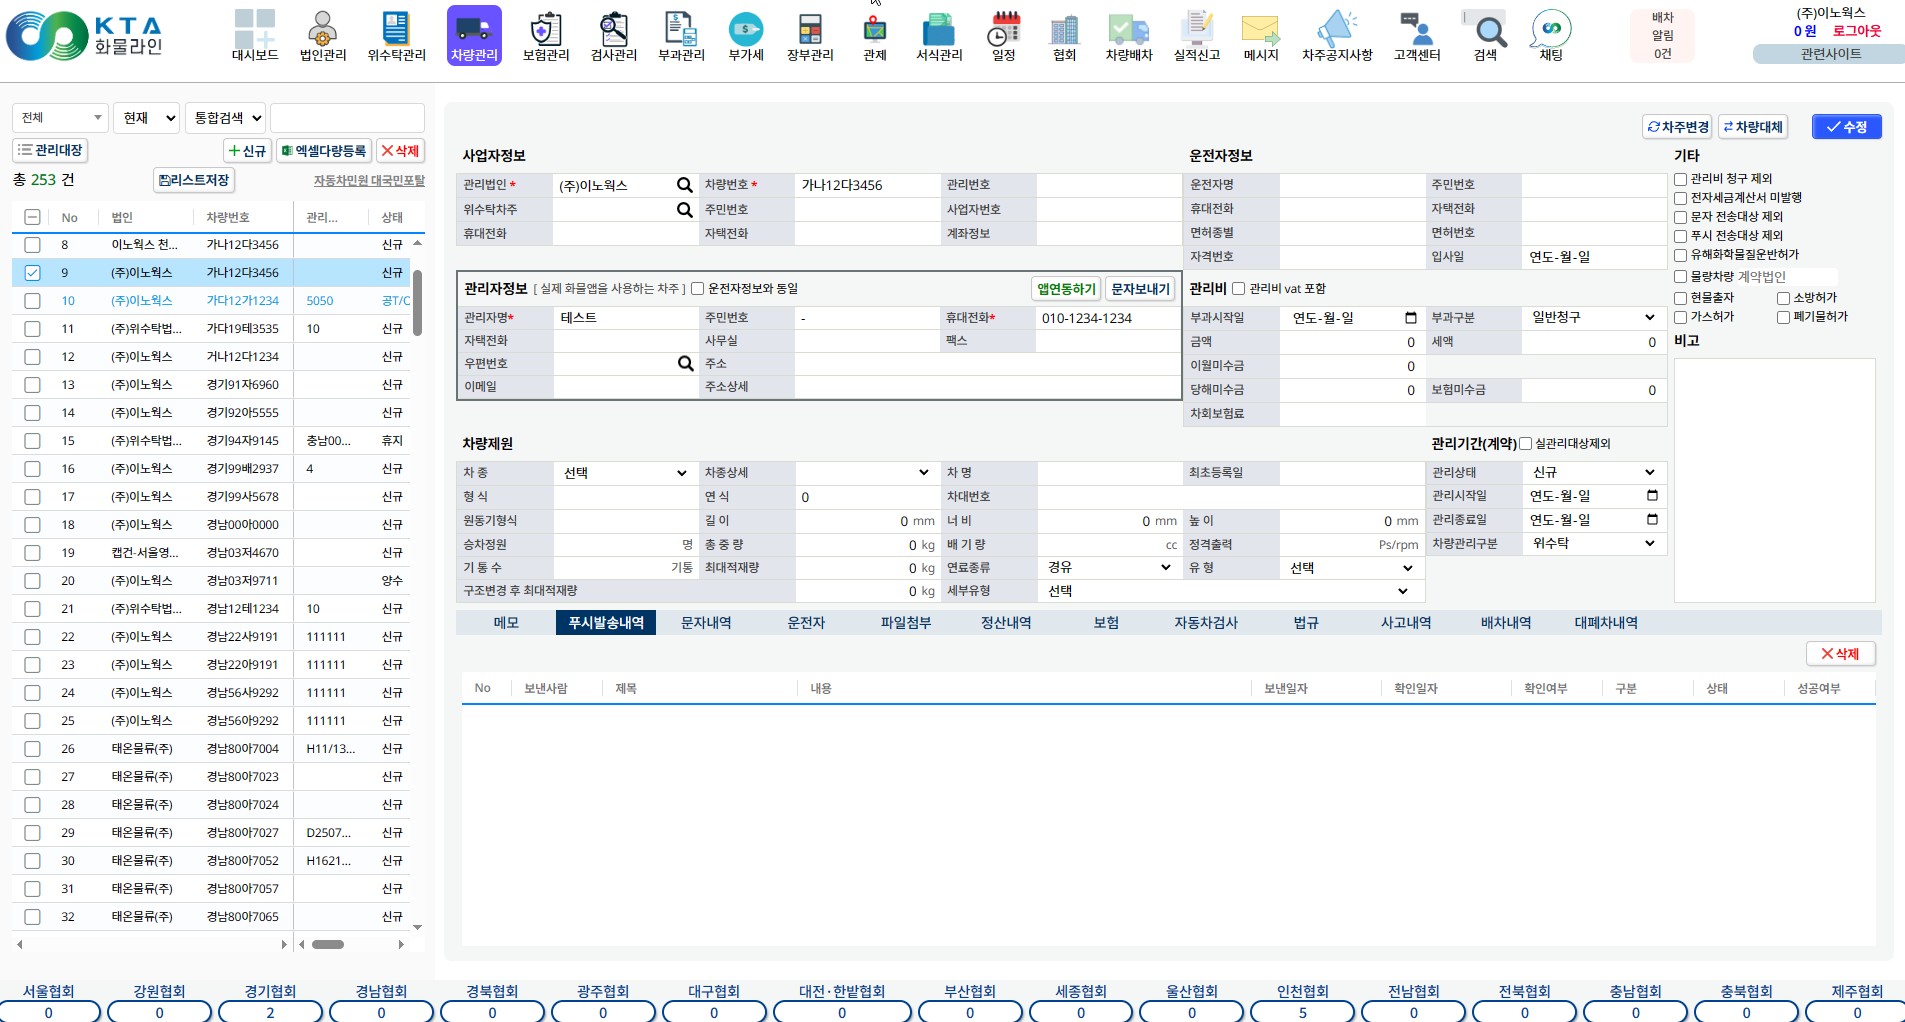1905x1022 pixels.
Task: Click the 차량번호 input field
Action: point(866,185)
